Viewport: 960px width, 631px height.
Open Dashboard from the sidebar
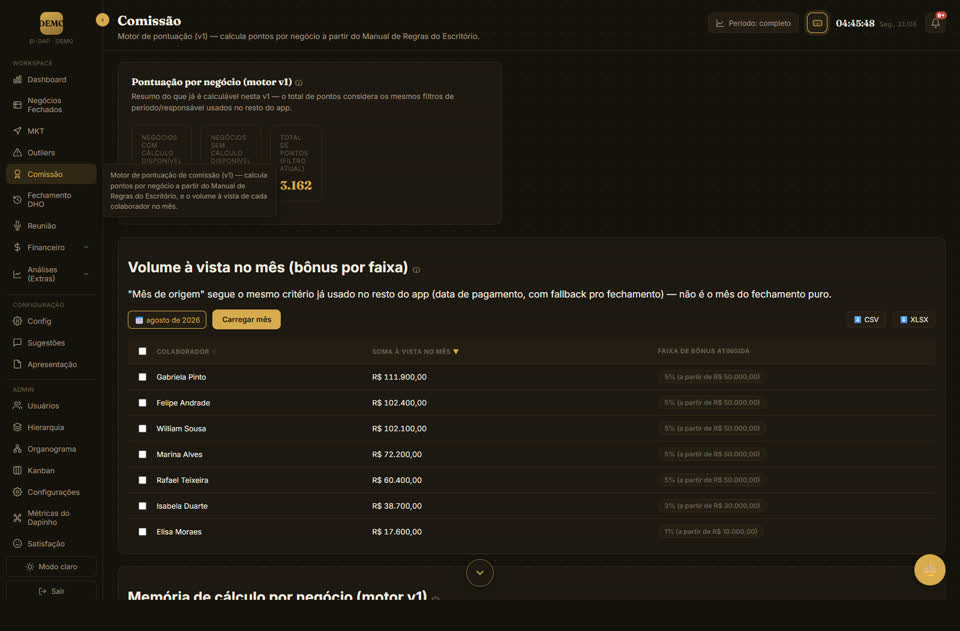[51, 80]
